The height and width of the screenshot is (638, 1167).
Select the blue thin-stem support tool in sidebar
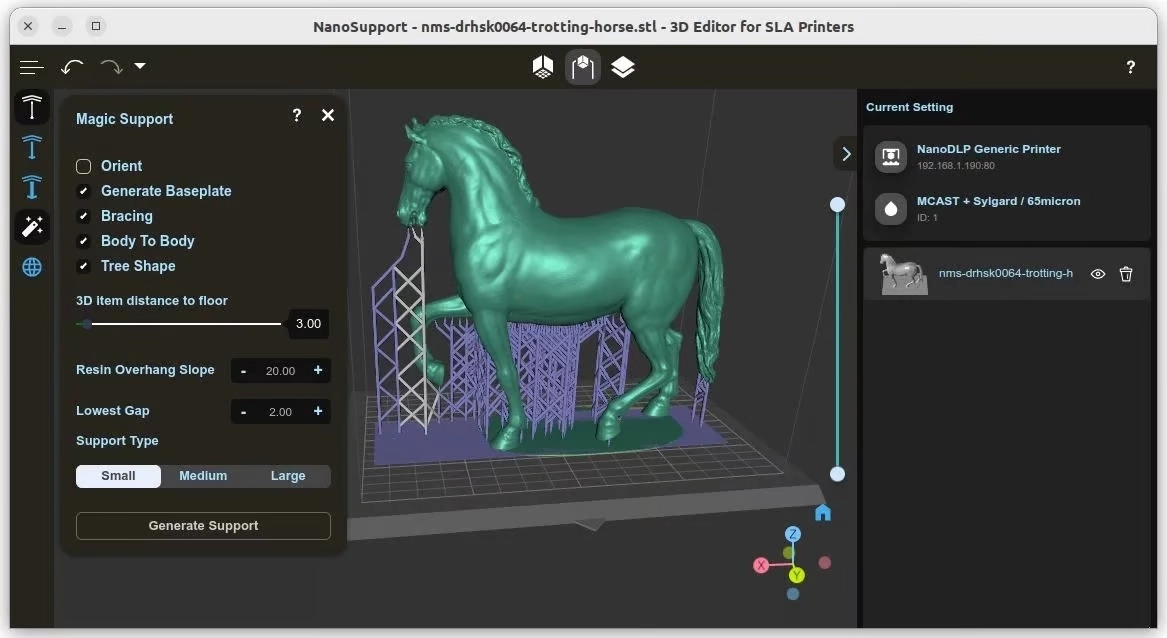32,147
